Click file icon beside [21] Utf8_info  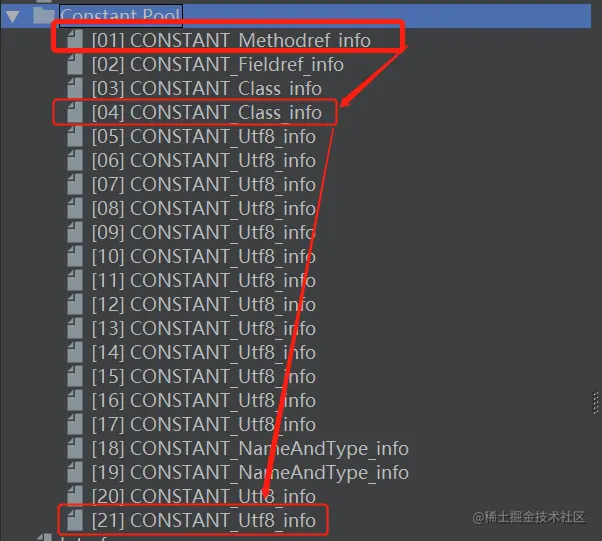click(x=74, y=520)
